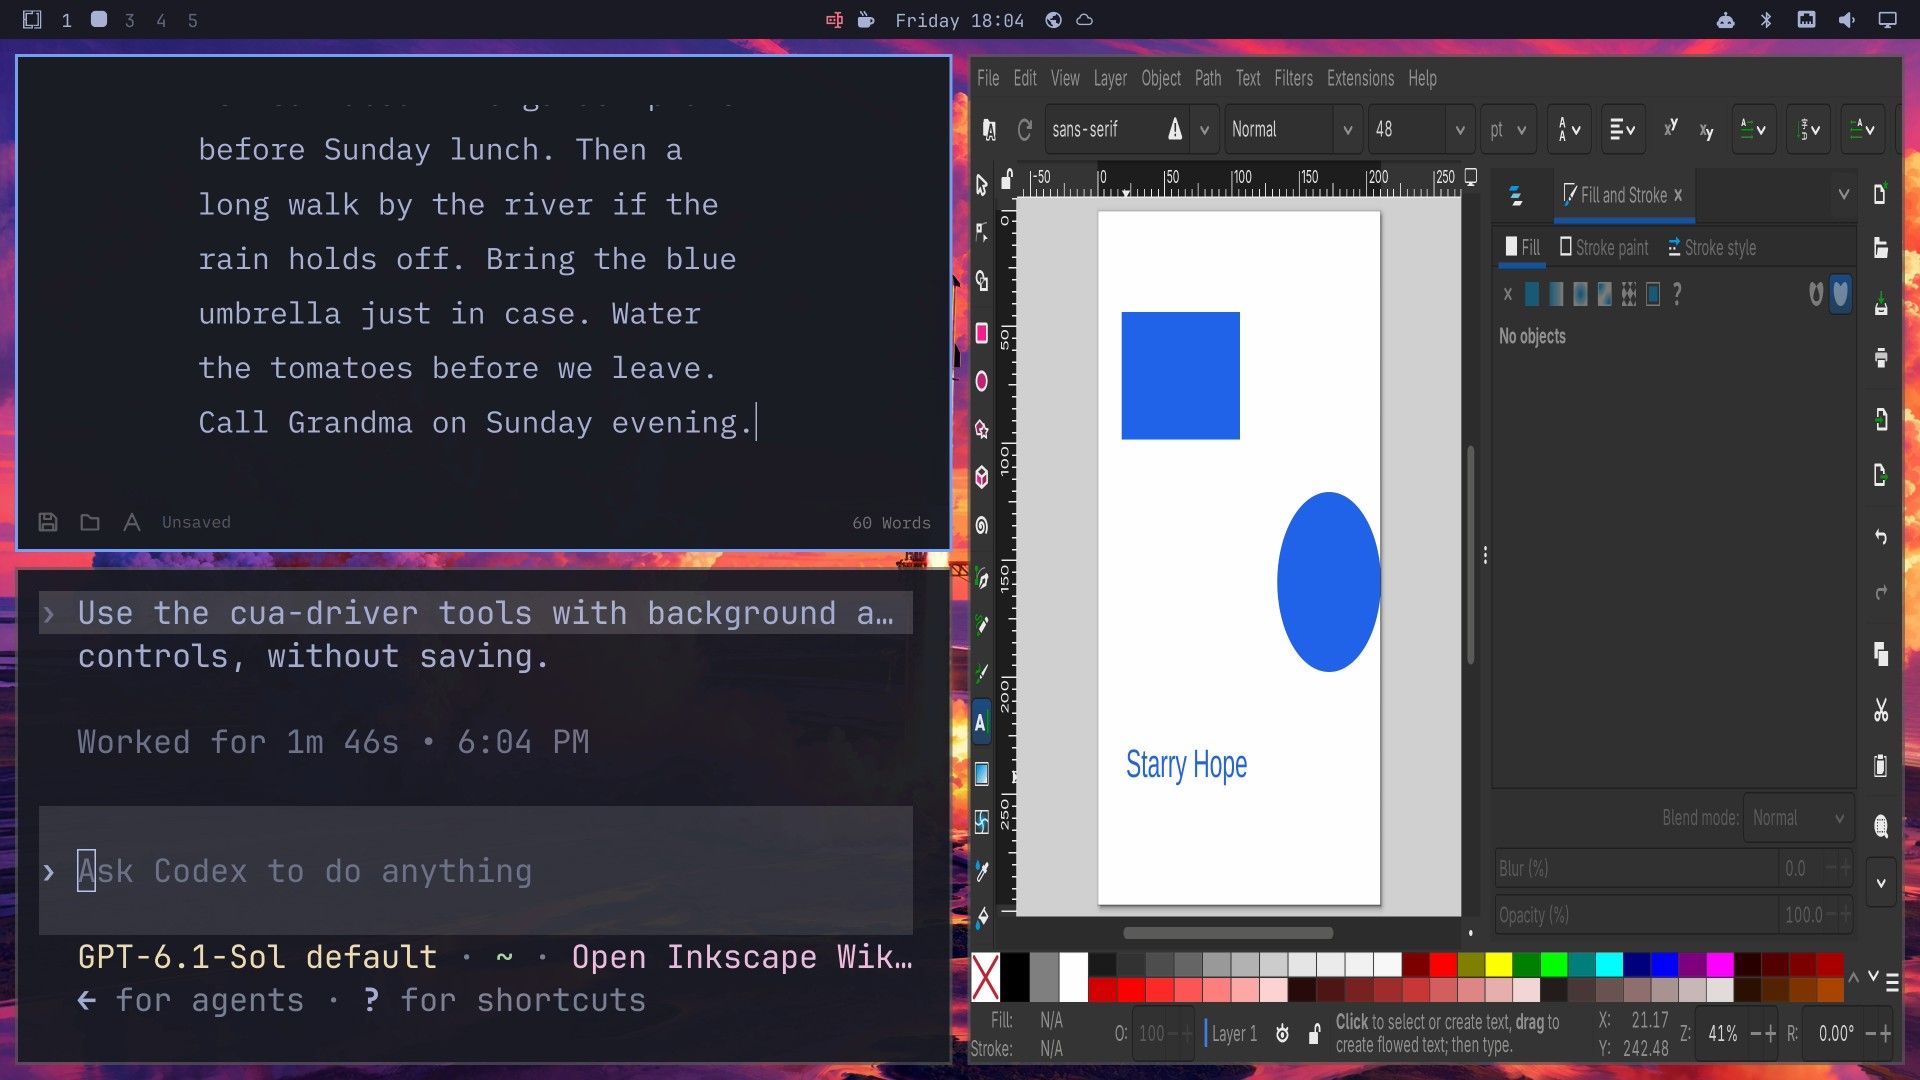1920x1080 pixels.
Task: Click the Print icon in Inkscape commands bar
Action: point(1881,357)
